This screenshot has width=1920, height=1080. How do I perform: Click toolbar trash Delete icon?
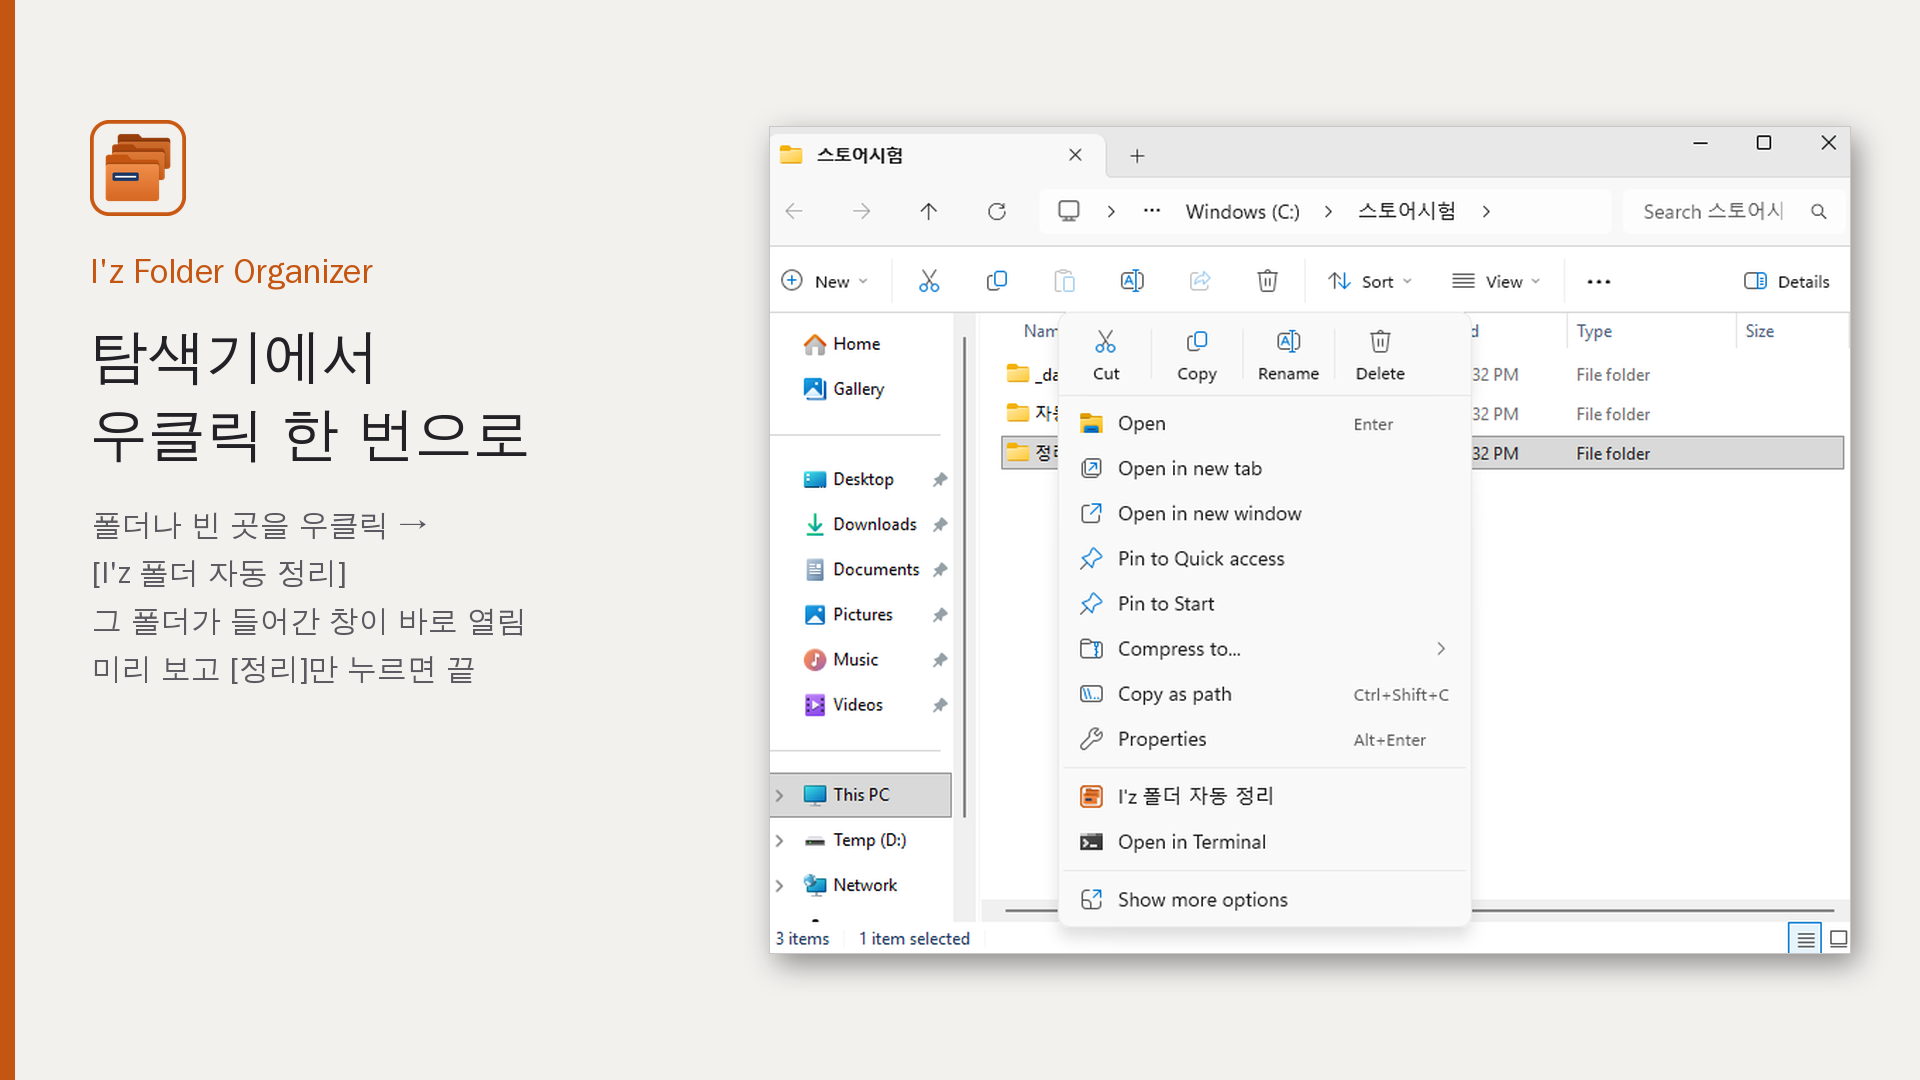point(1267,281)
